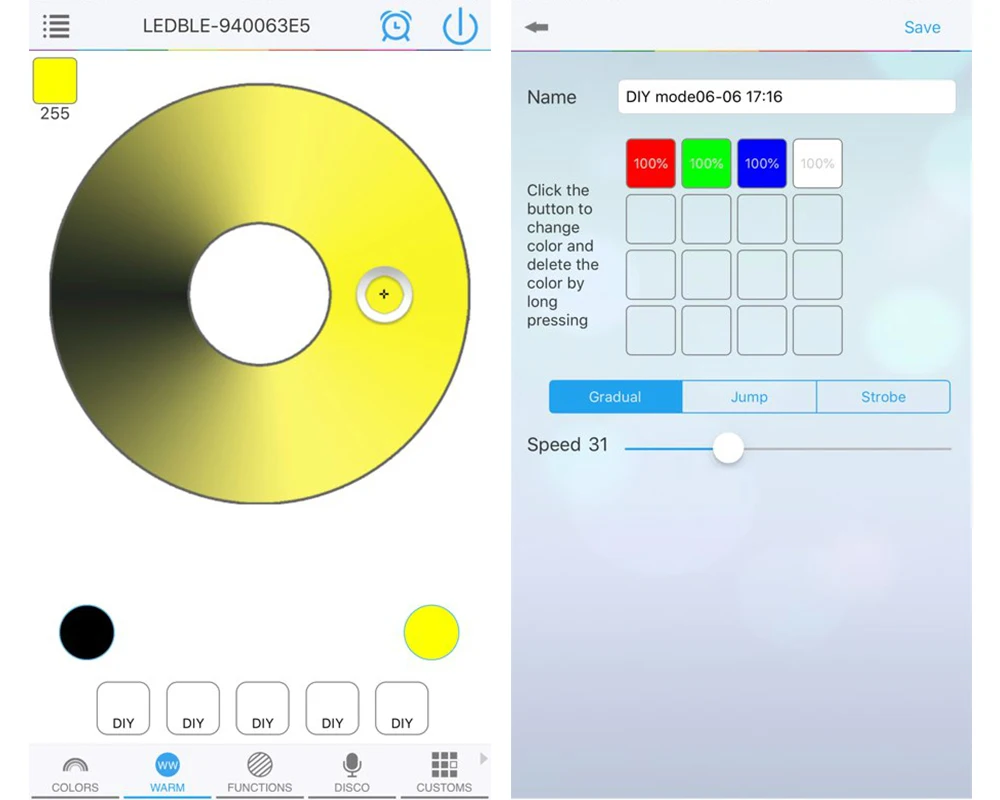Click the brightness value 255

point(55,114)
